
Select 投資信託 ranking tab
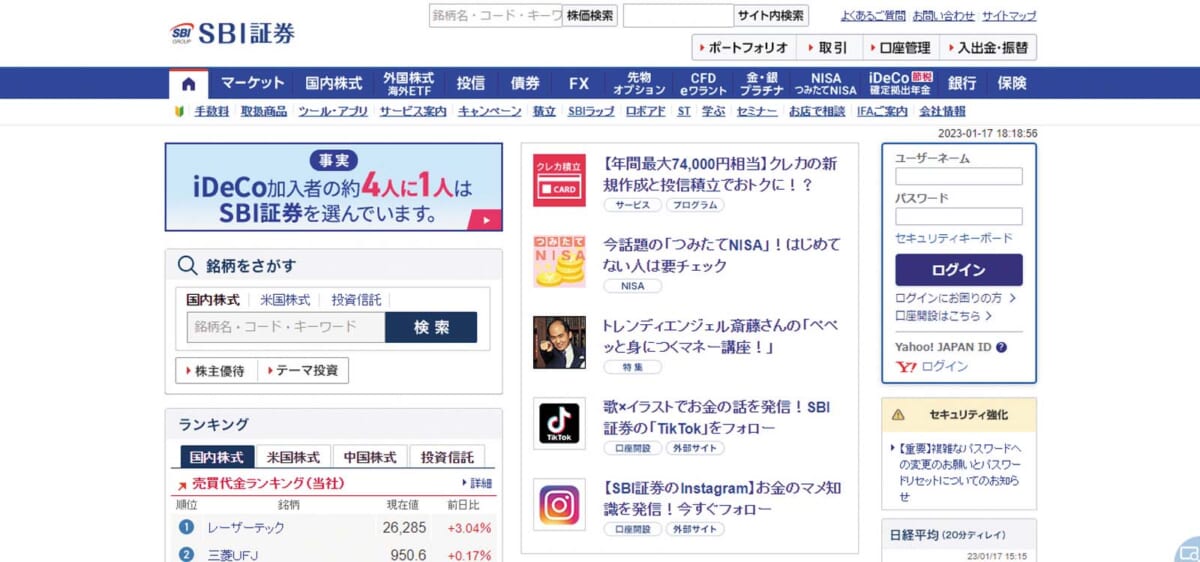[447, 457]
